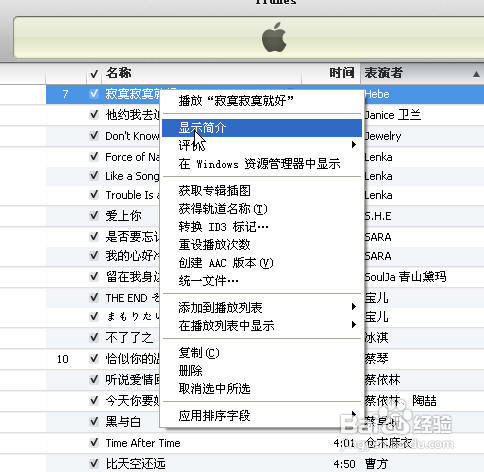This screenshot has width=484, height=472.
Task: Expand arrow next to 添加到播放列表
Action: (354, 307)
